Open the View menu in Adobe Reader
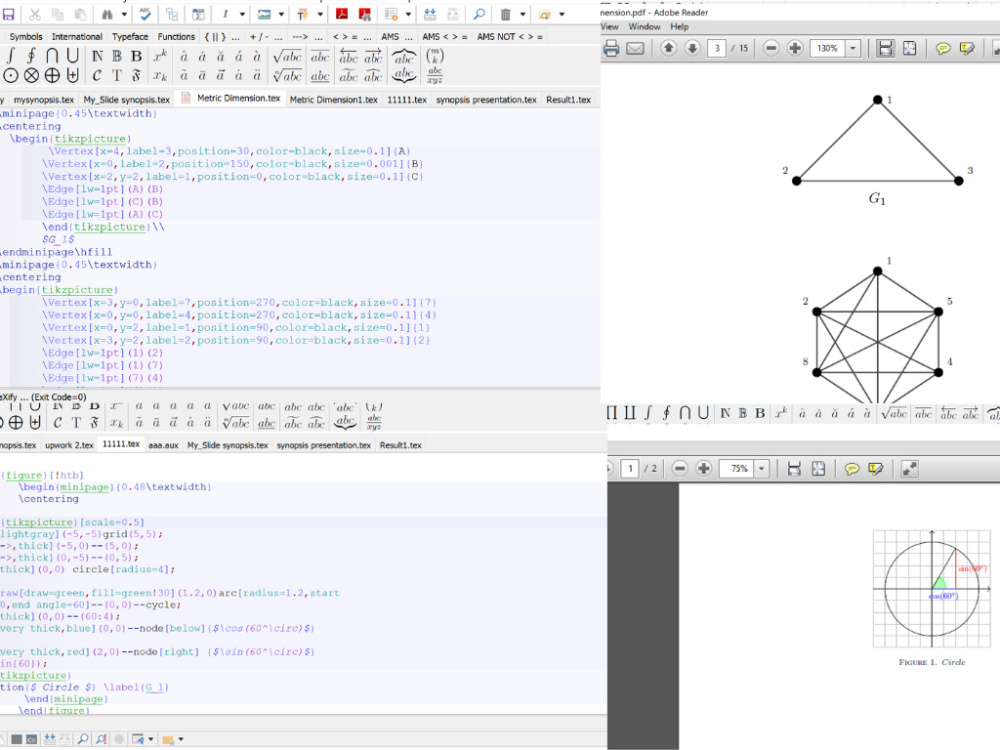 (609, 27)
